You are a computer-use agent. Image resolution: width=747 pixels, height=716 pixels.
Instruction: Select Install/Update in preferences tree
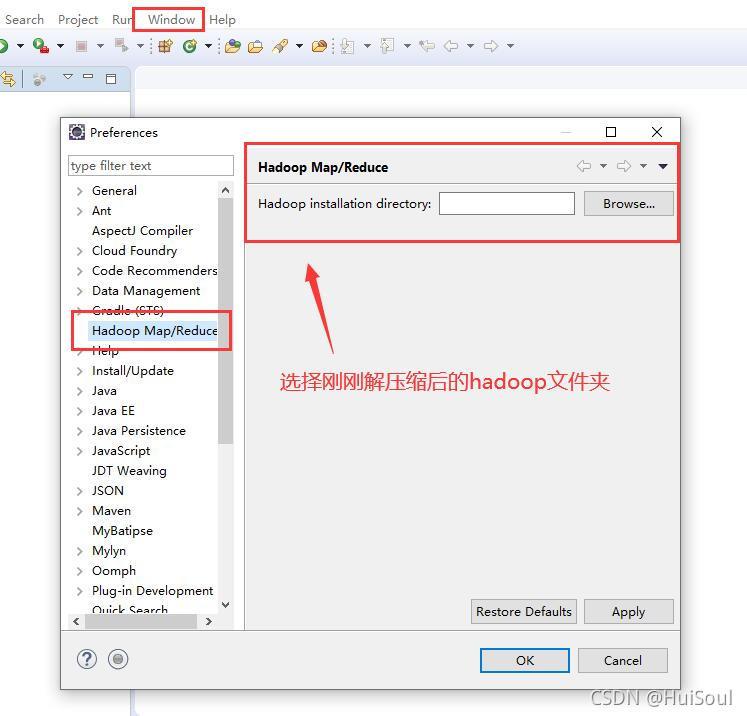click(132, 371)
